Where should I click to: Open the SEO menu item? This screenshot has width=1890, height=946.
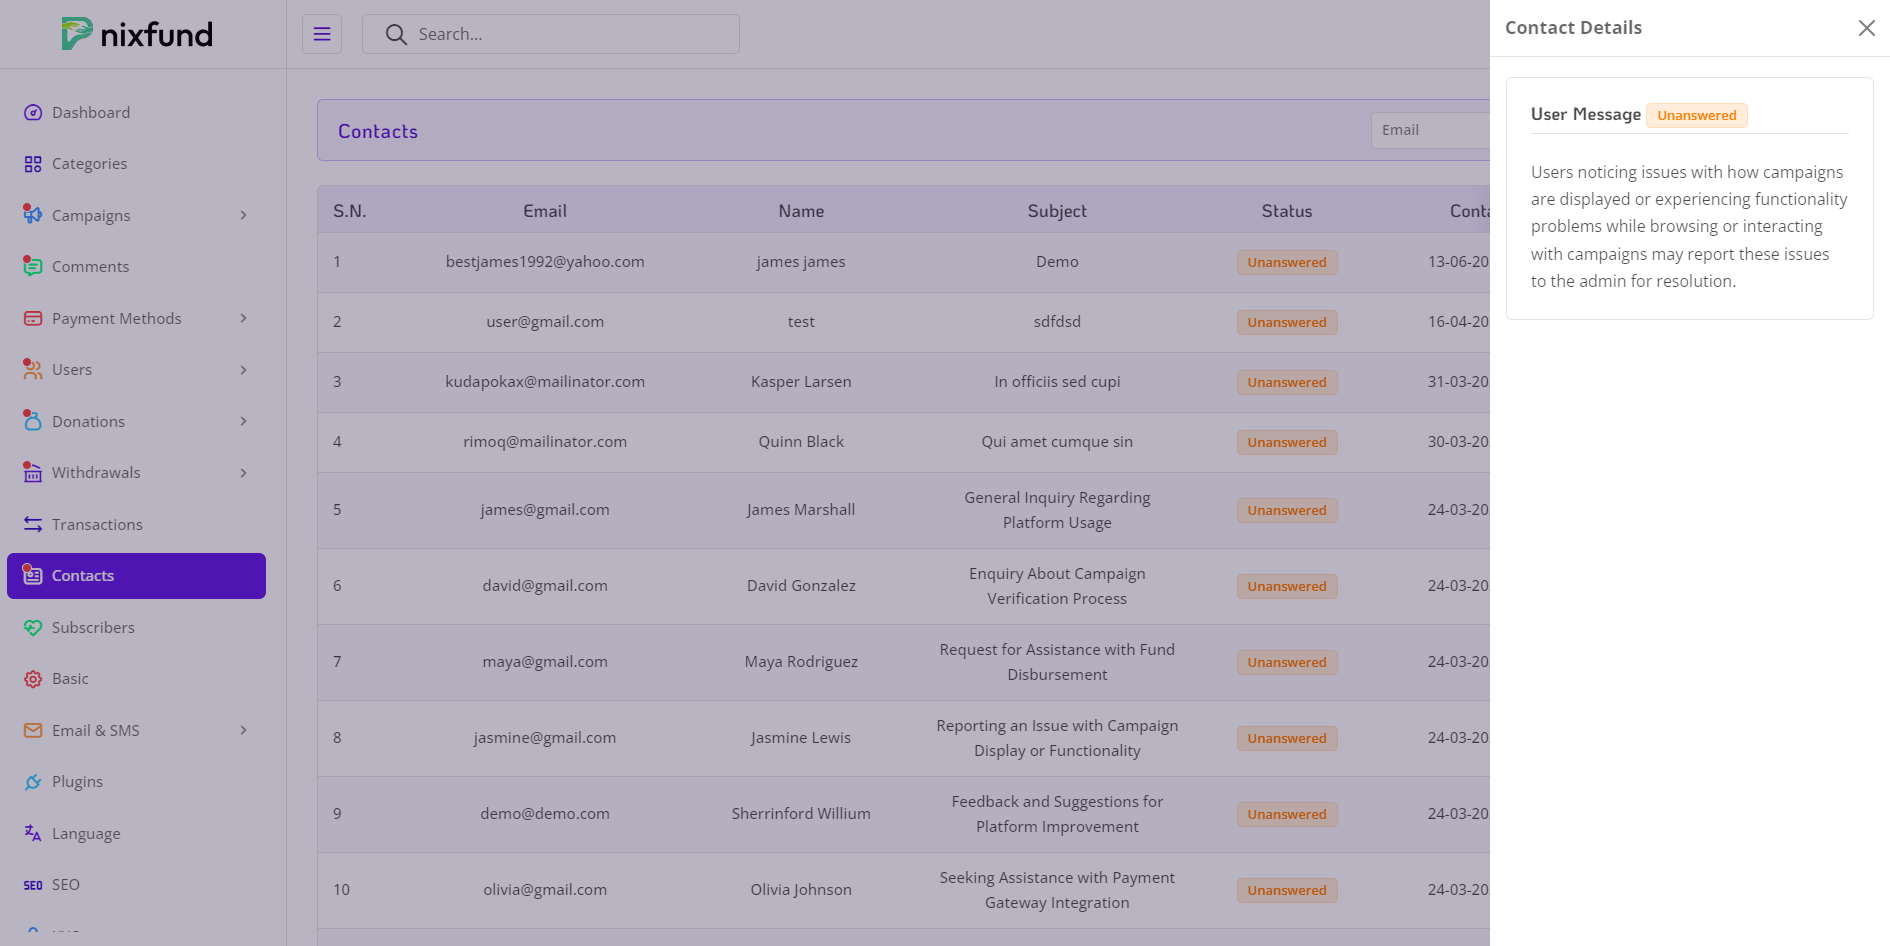coord(65,885)
